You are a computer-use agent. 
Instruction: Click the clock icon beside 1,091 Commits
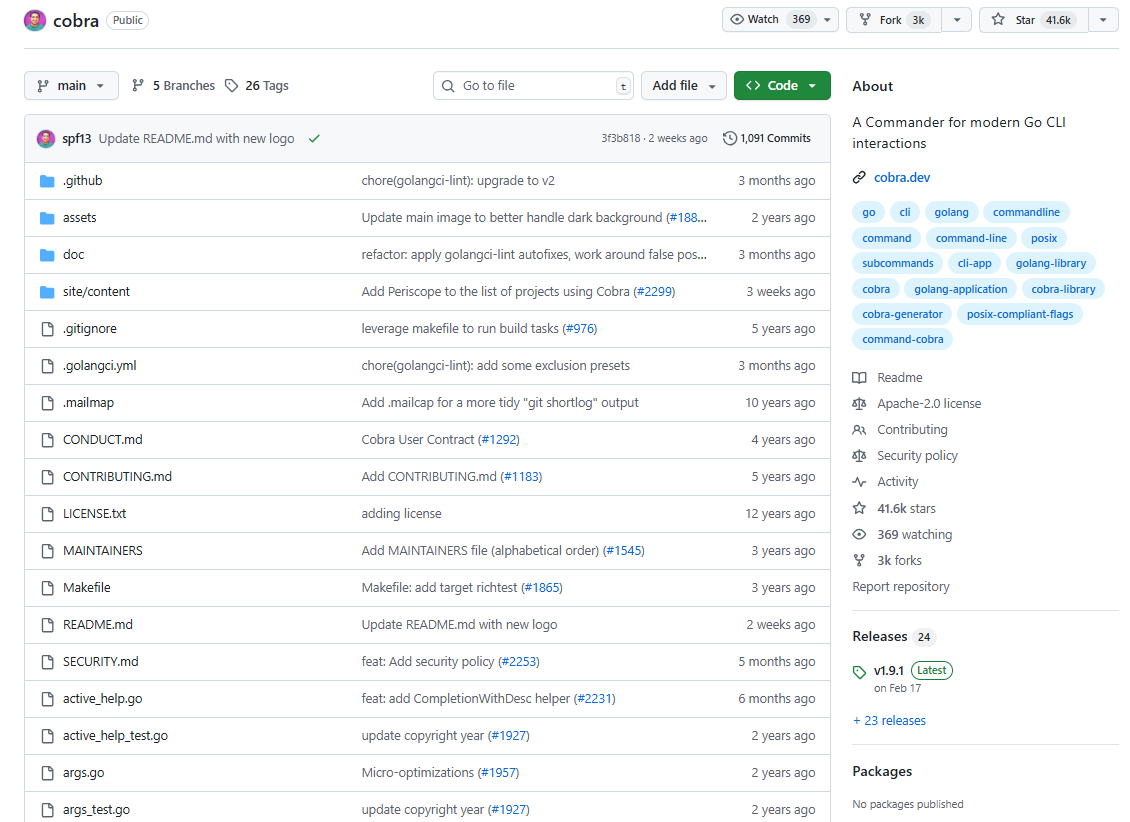[730, 138]
